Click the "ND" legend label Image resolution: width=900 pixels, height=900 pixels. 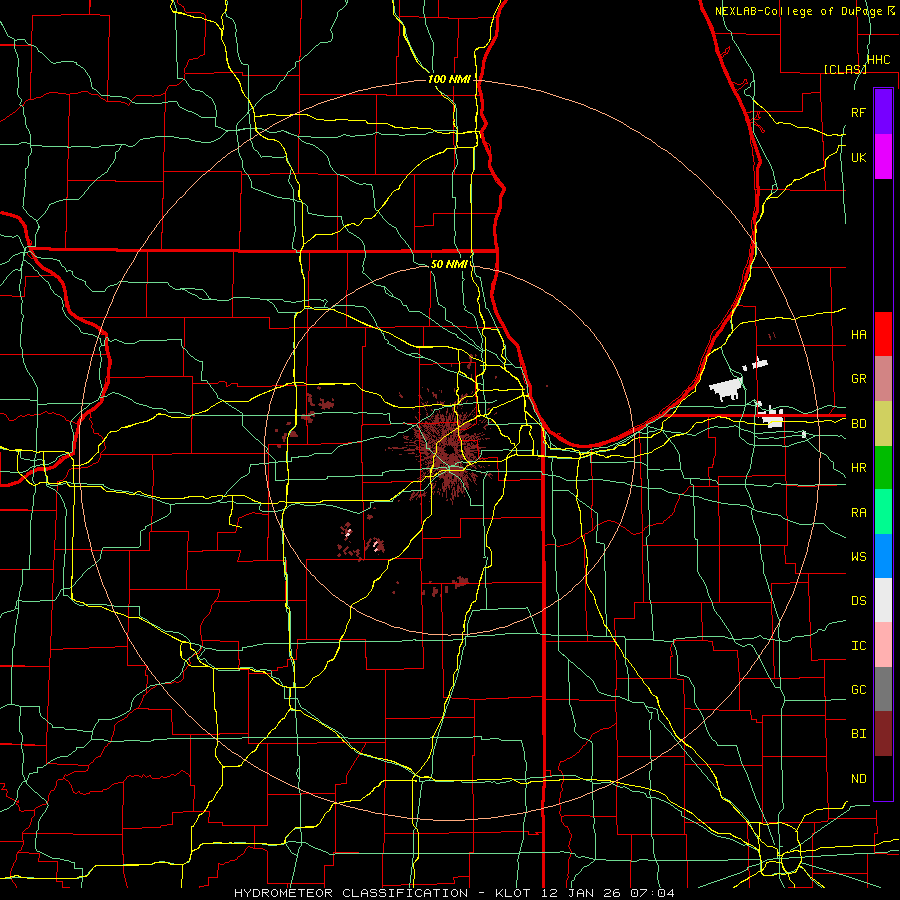pyautogui.click(x=859, y=779)
